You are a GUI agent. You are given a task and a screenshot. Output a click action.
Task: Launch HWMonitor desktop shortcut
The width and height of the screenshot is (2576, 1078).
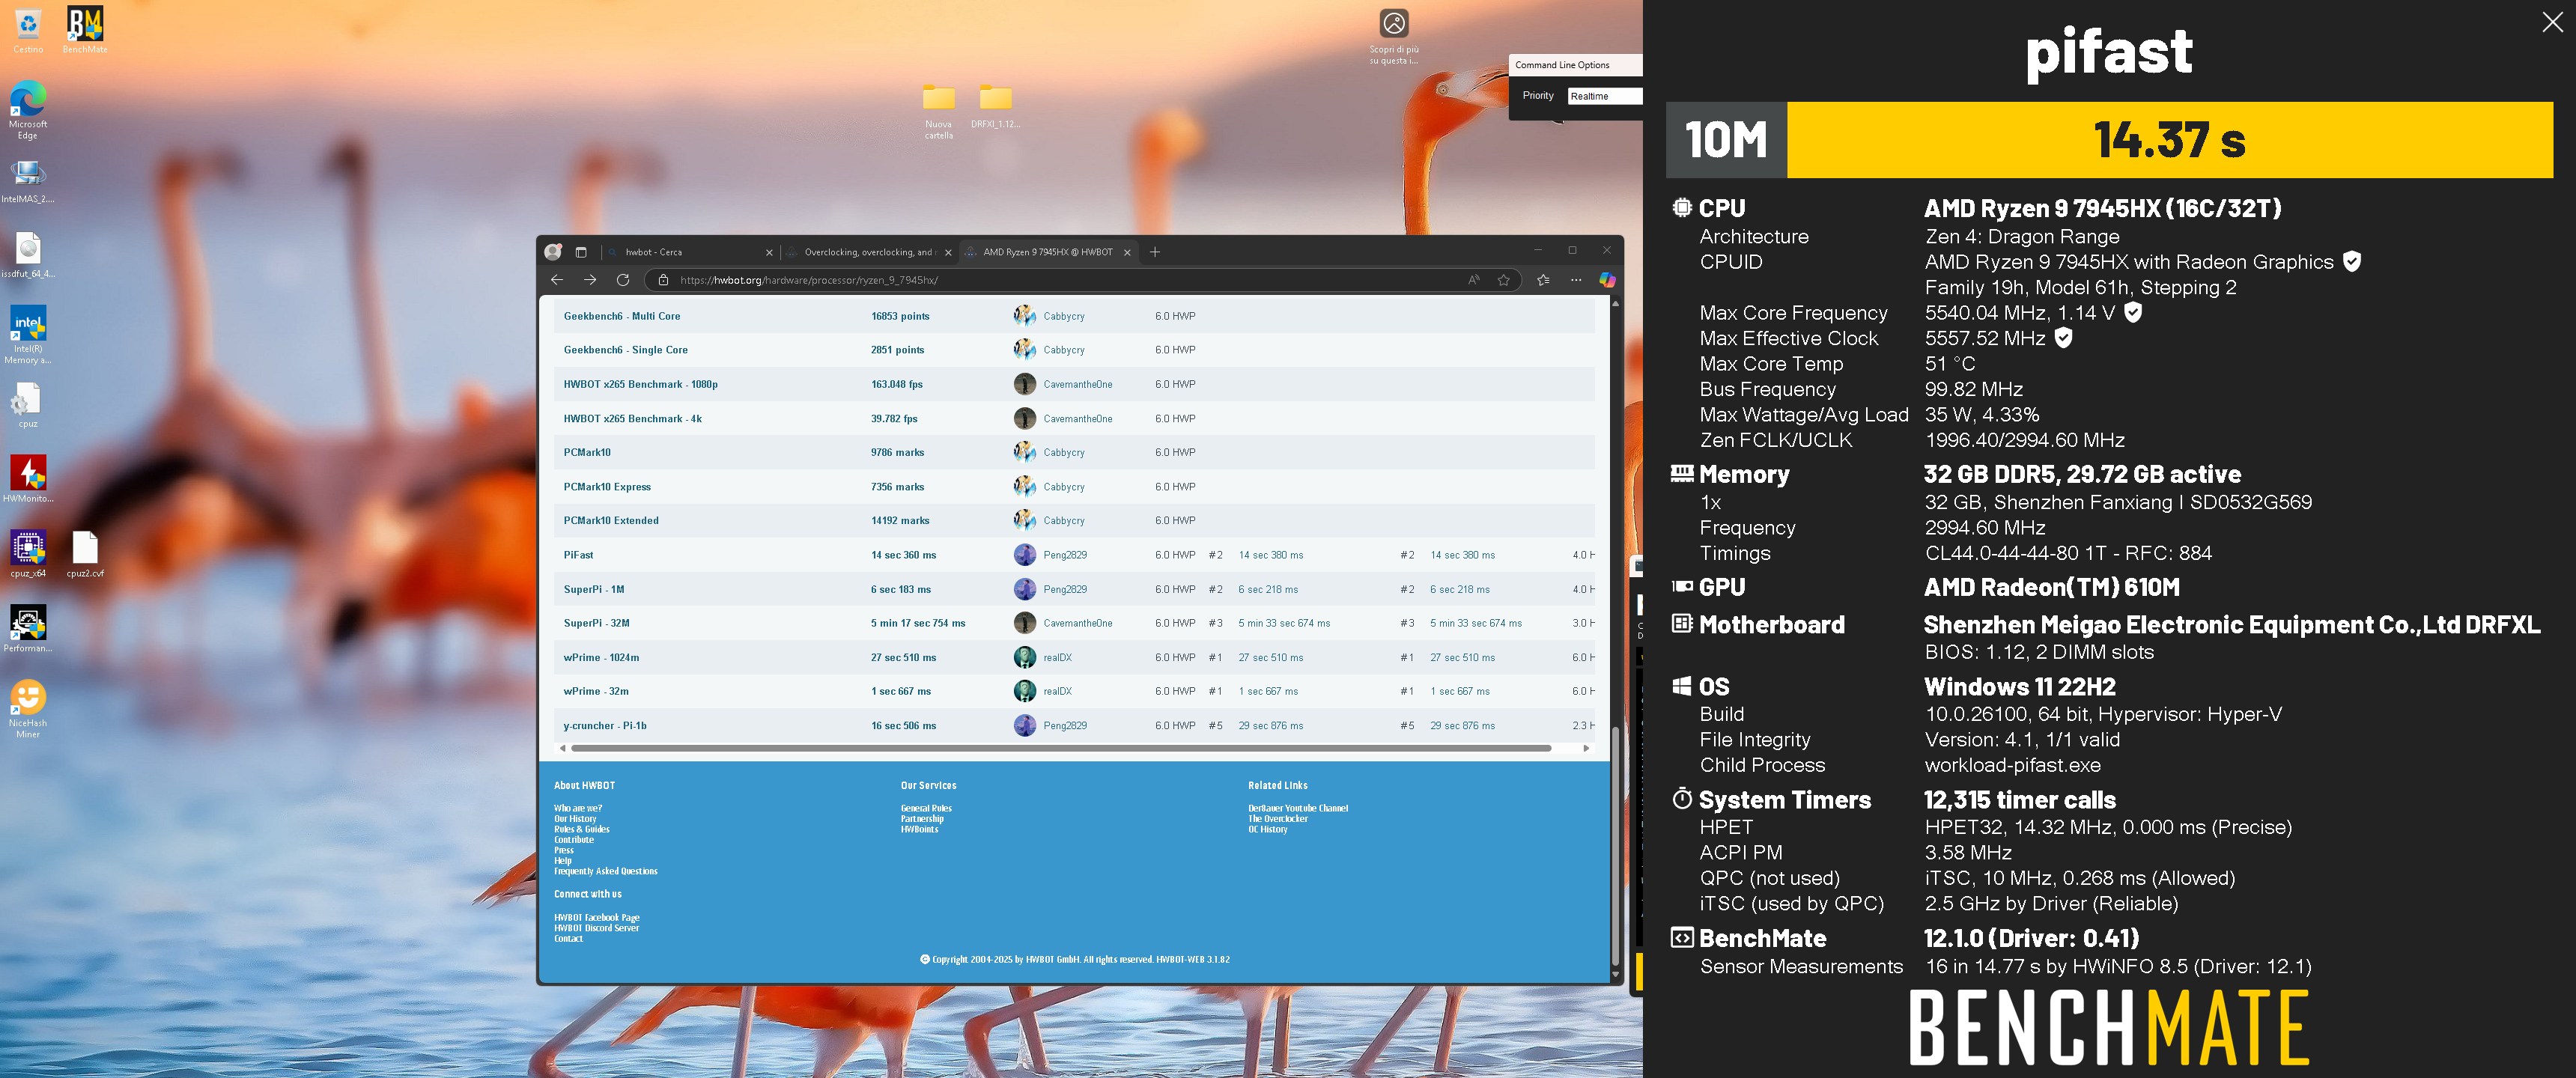click(28, 479)
